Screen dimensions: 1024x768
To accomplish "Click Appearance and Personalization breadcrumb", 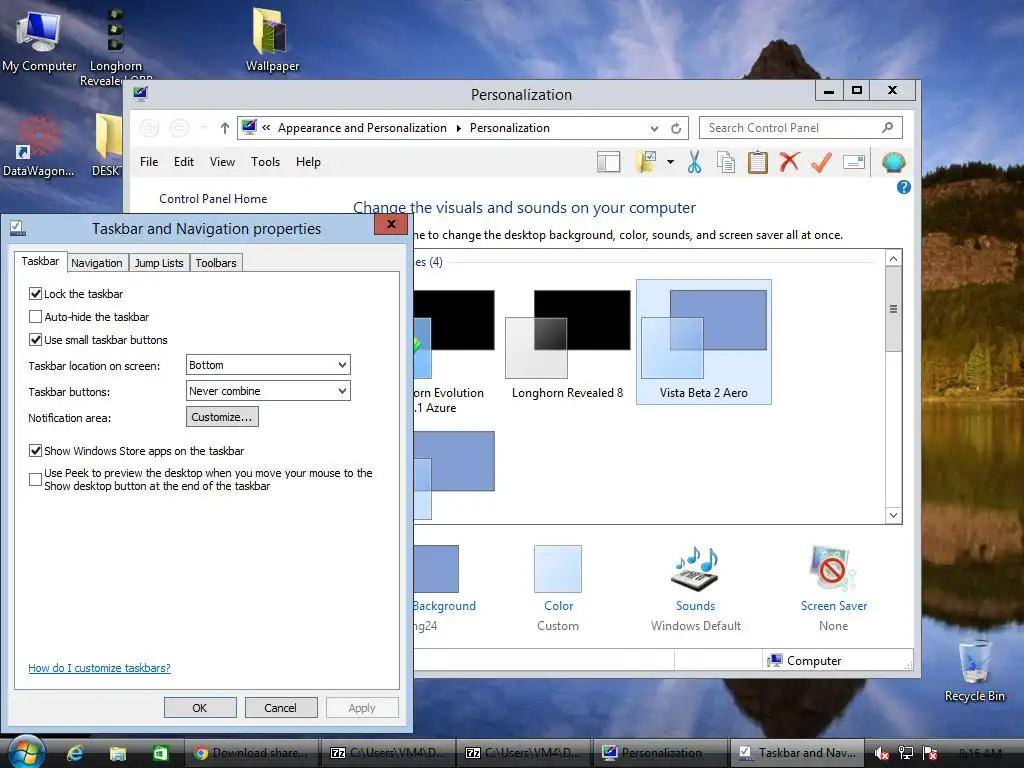I will [x=362, y=128].
